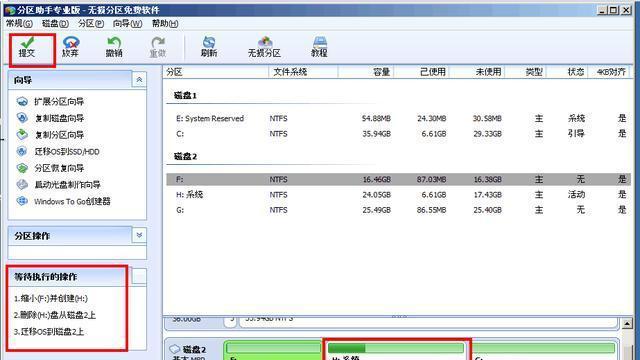Sort by 未使用 column header
The image size is (640, 360).
[x=477, y=72]
